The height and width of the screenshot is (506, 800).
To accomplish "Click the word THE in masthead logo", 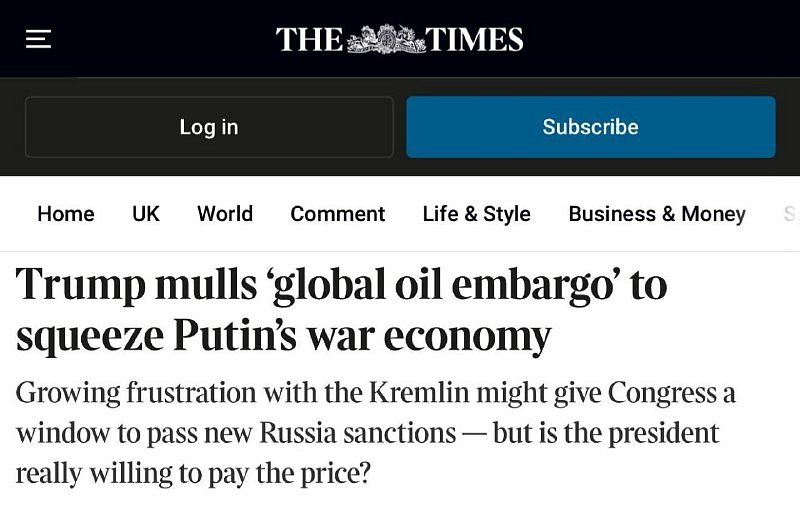I will point(310,40).
